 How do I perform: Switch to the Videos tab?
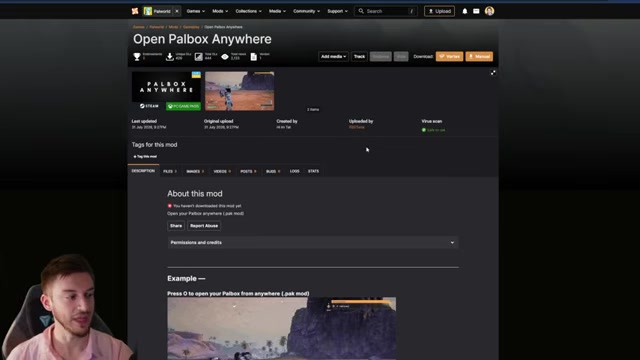[x=222, y=171]
